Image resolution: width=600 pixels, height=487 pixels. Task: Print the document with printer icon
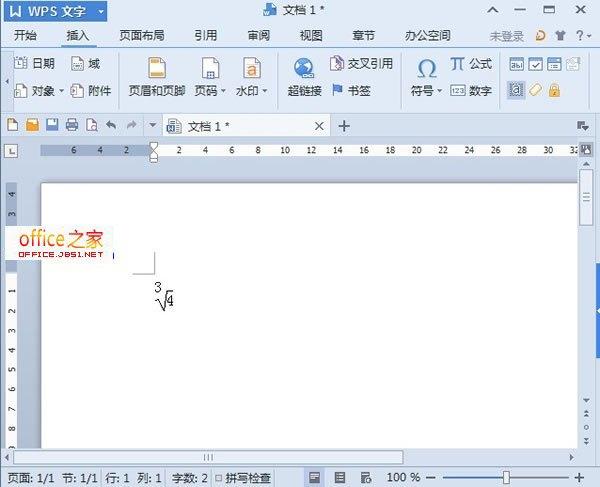click(72, 125)
